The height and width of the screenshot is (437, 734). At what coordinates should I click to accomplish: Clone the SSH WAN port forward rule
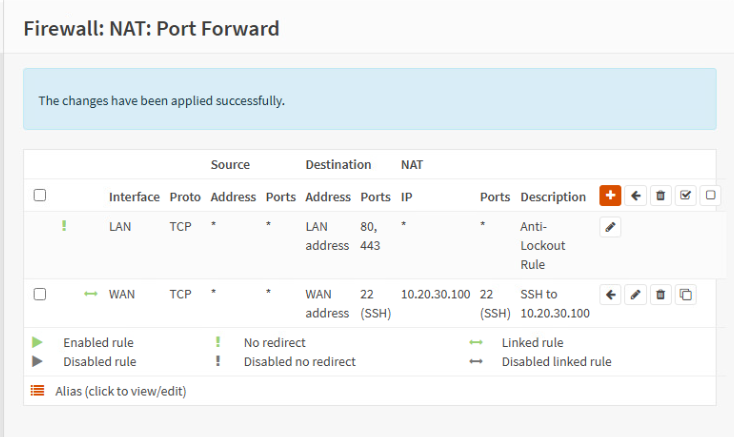[685, 295]
